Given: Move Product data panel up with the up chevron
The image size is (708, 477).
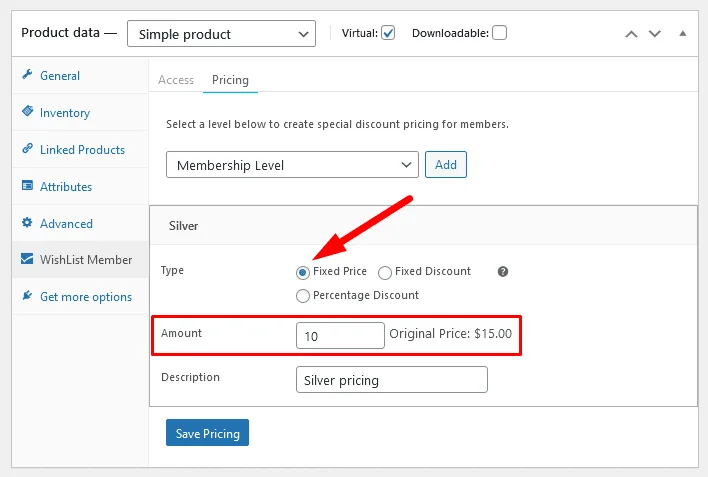Looking at the screenshot, I should [x=631, y=34].
